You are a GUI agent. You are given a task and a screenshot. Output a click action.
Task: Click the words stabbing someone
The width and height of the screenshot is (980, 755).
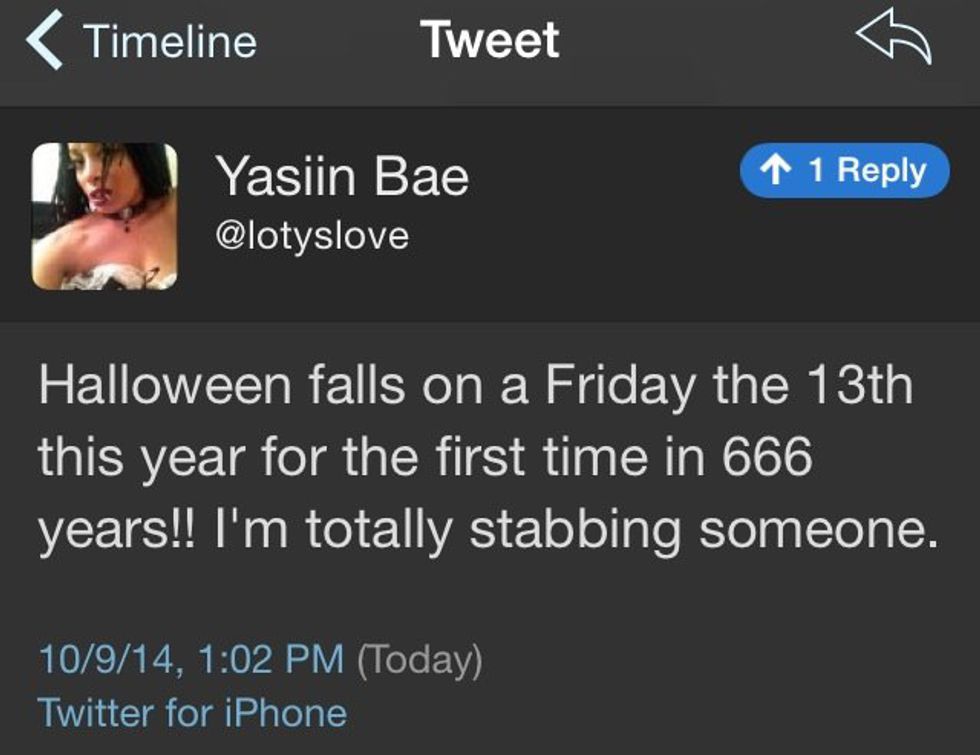coord(705,531)
